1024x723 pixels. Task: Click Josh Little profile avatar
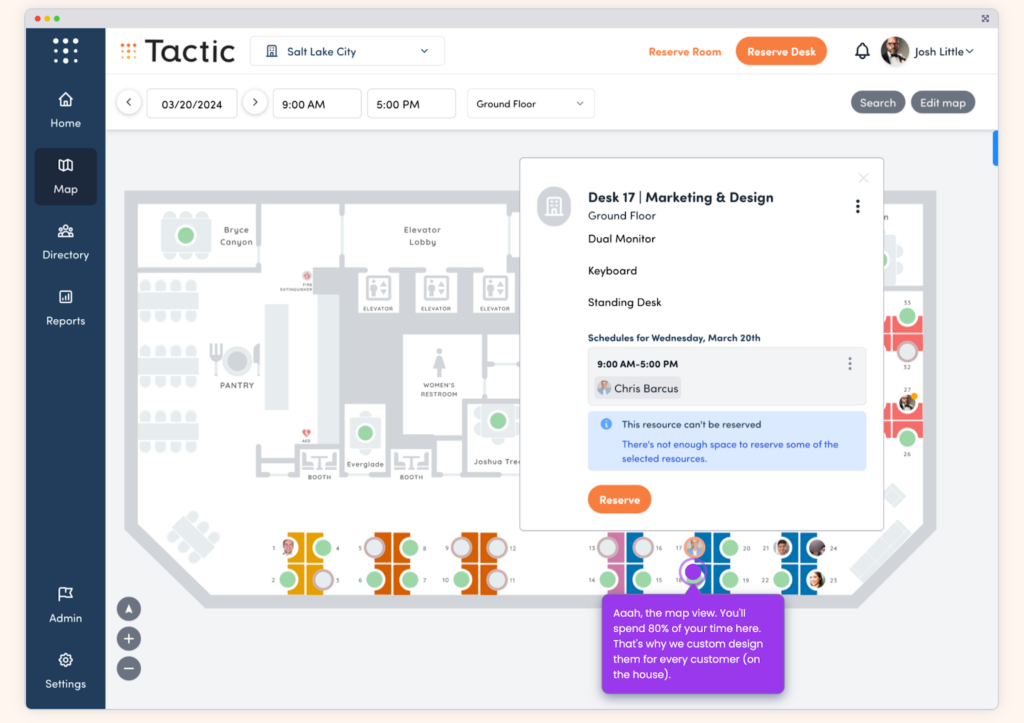tap(895, 51)
